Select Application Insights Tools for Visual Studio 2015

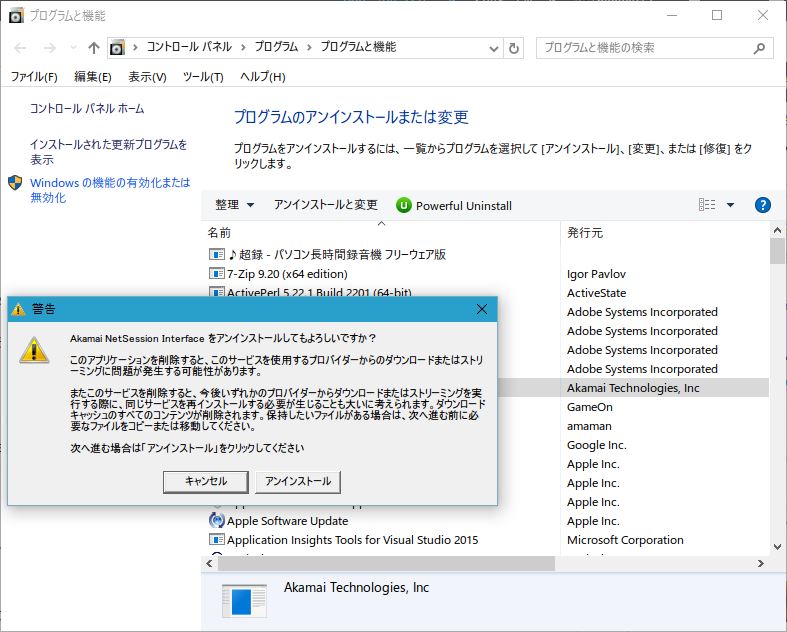(352, 540)
